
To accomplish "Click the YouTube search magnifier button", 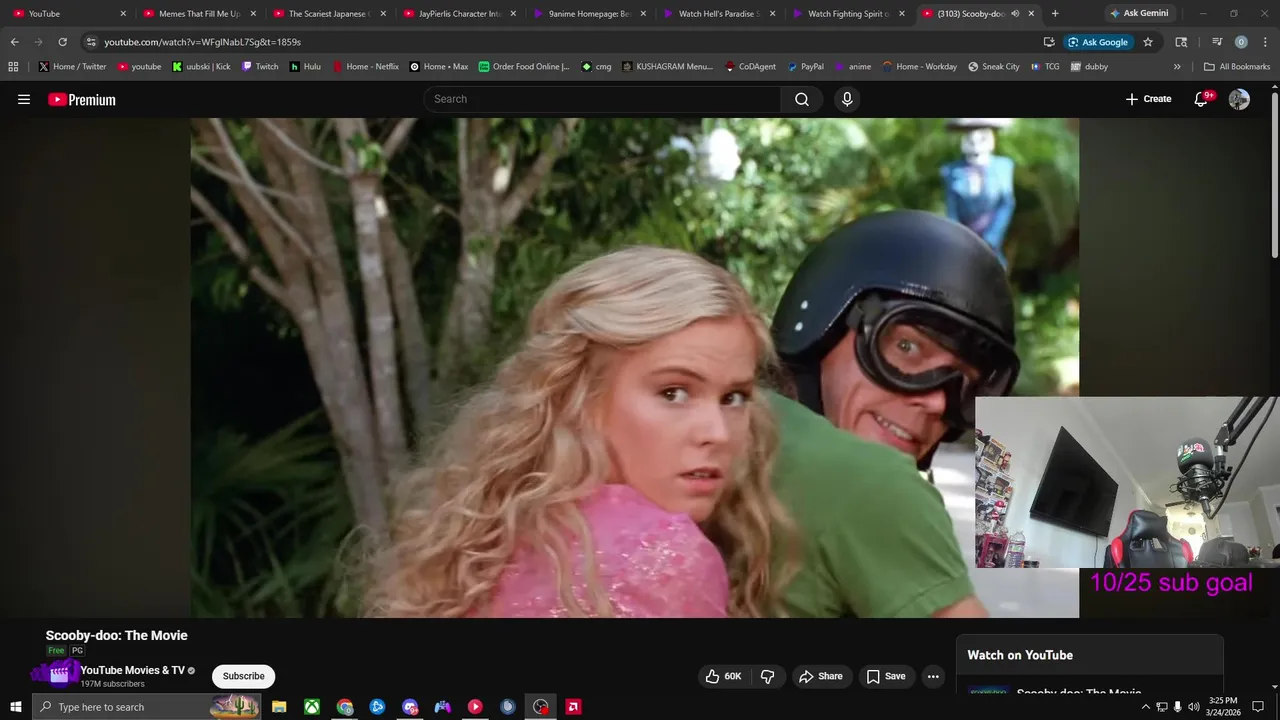I will pos(802,99).
